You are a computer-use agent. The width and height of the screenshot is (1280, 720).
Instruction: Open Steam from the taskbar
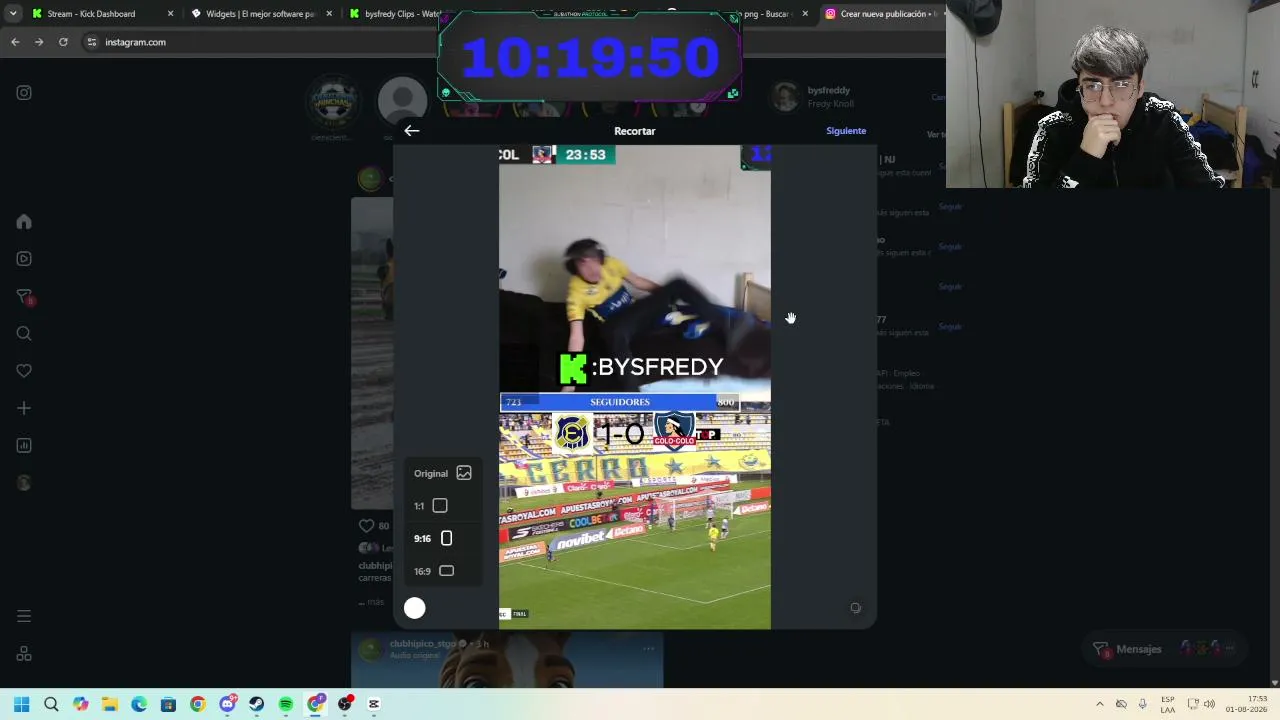click(257, 704)
